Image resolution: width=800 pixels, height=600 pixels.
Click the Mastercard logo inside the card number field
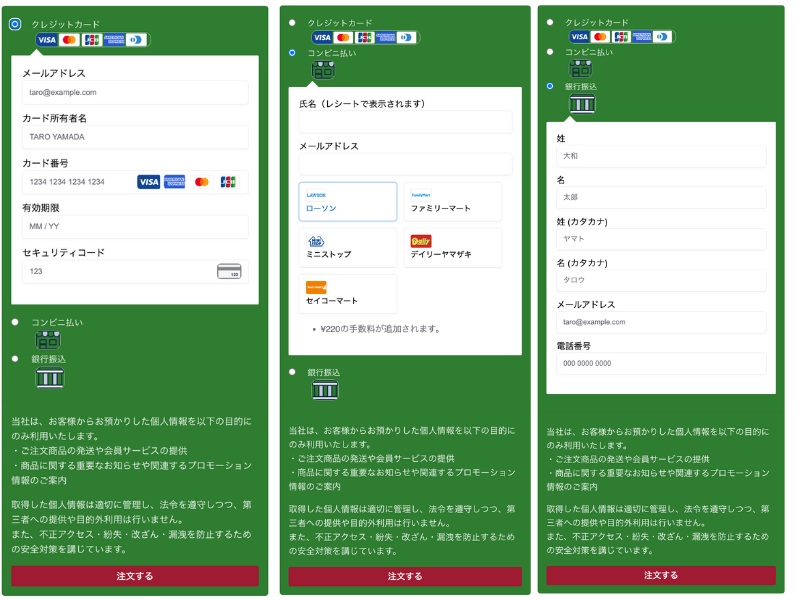202,182
